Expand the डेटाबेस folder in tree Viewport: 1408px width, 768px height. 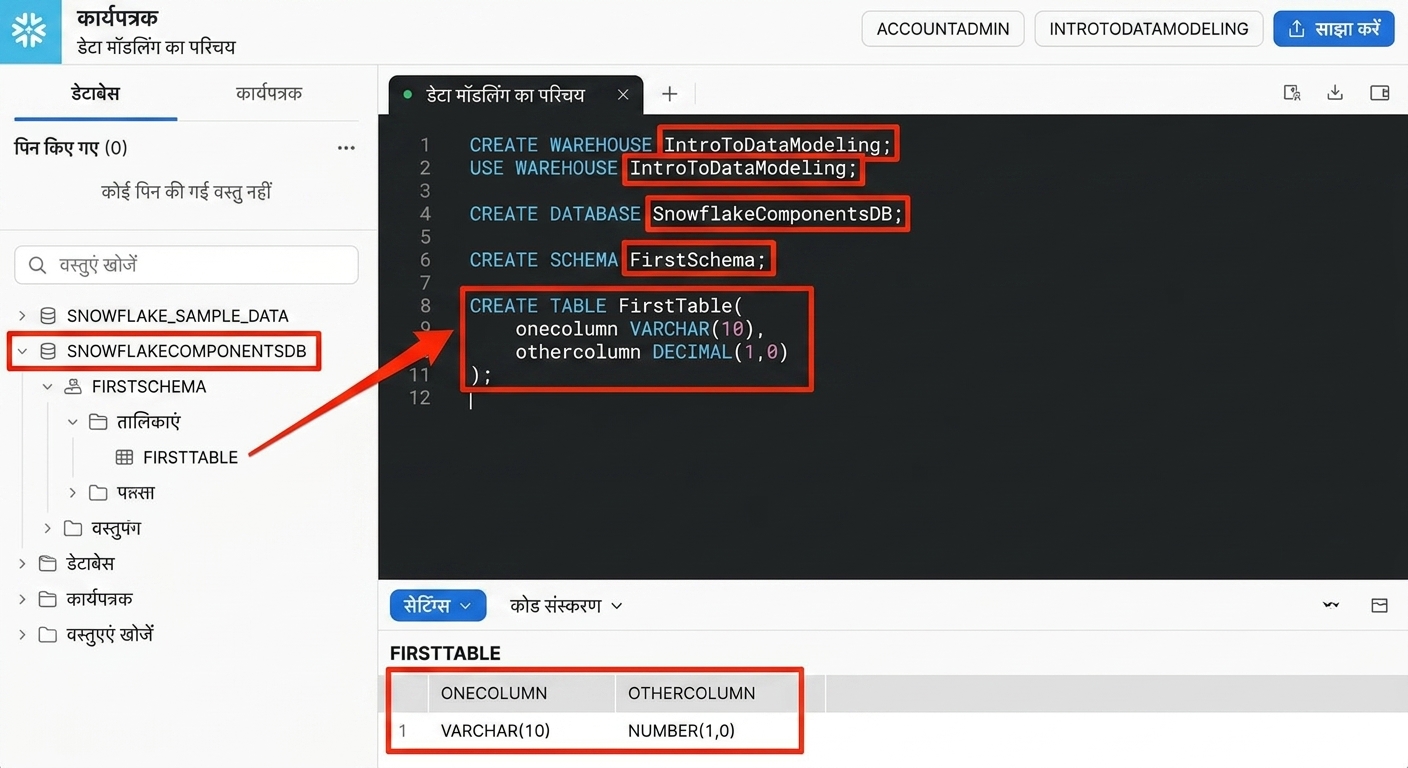coord(22,564)
